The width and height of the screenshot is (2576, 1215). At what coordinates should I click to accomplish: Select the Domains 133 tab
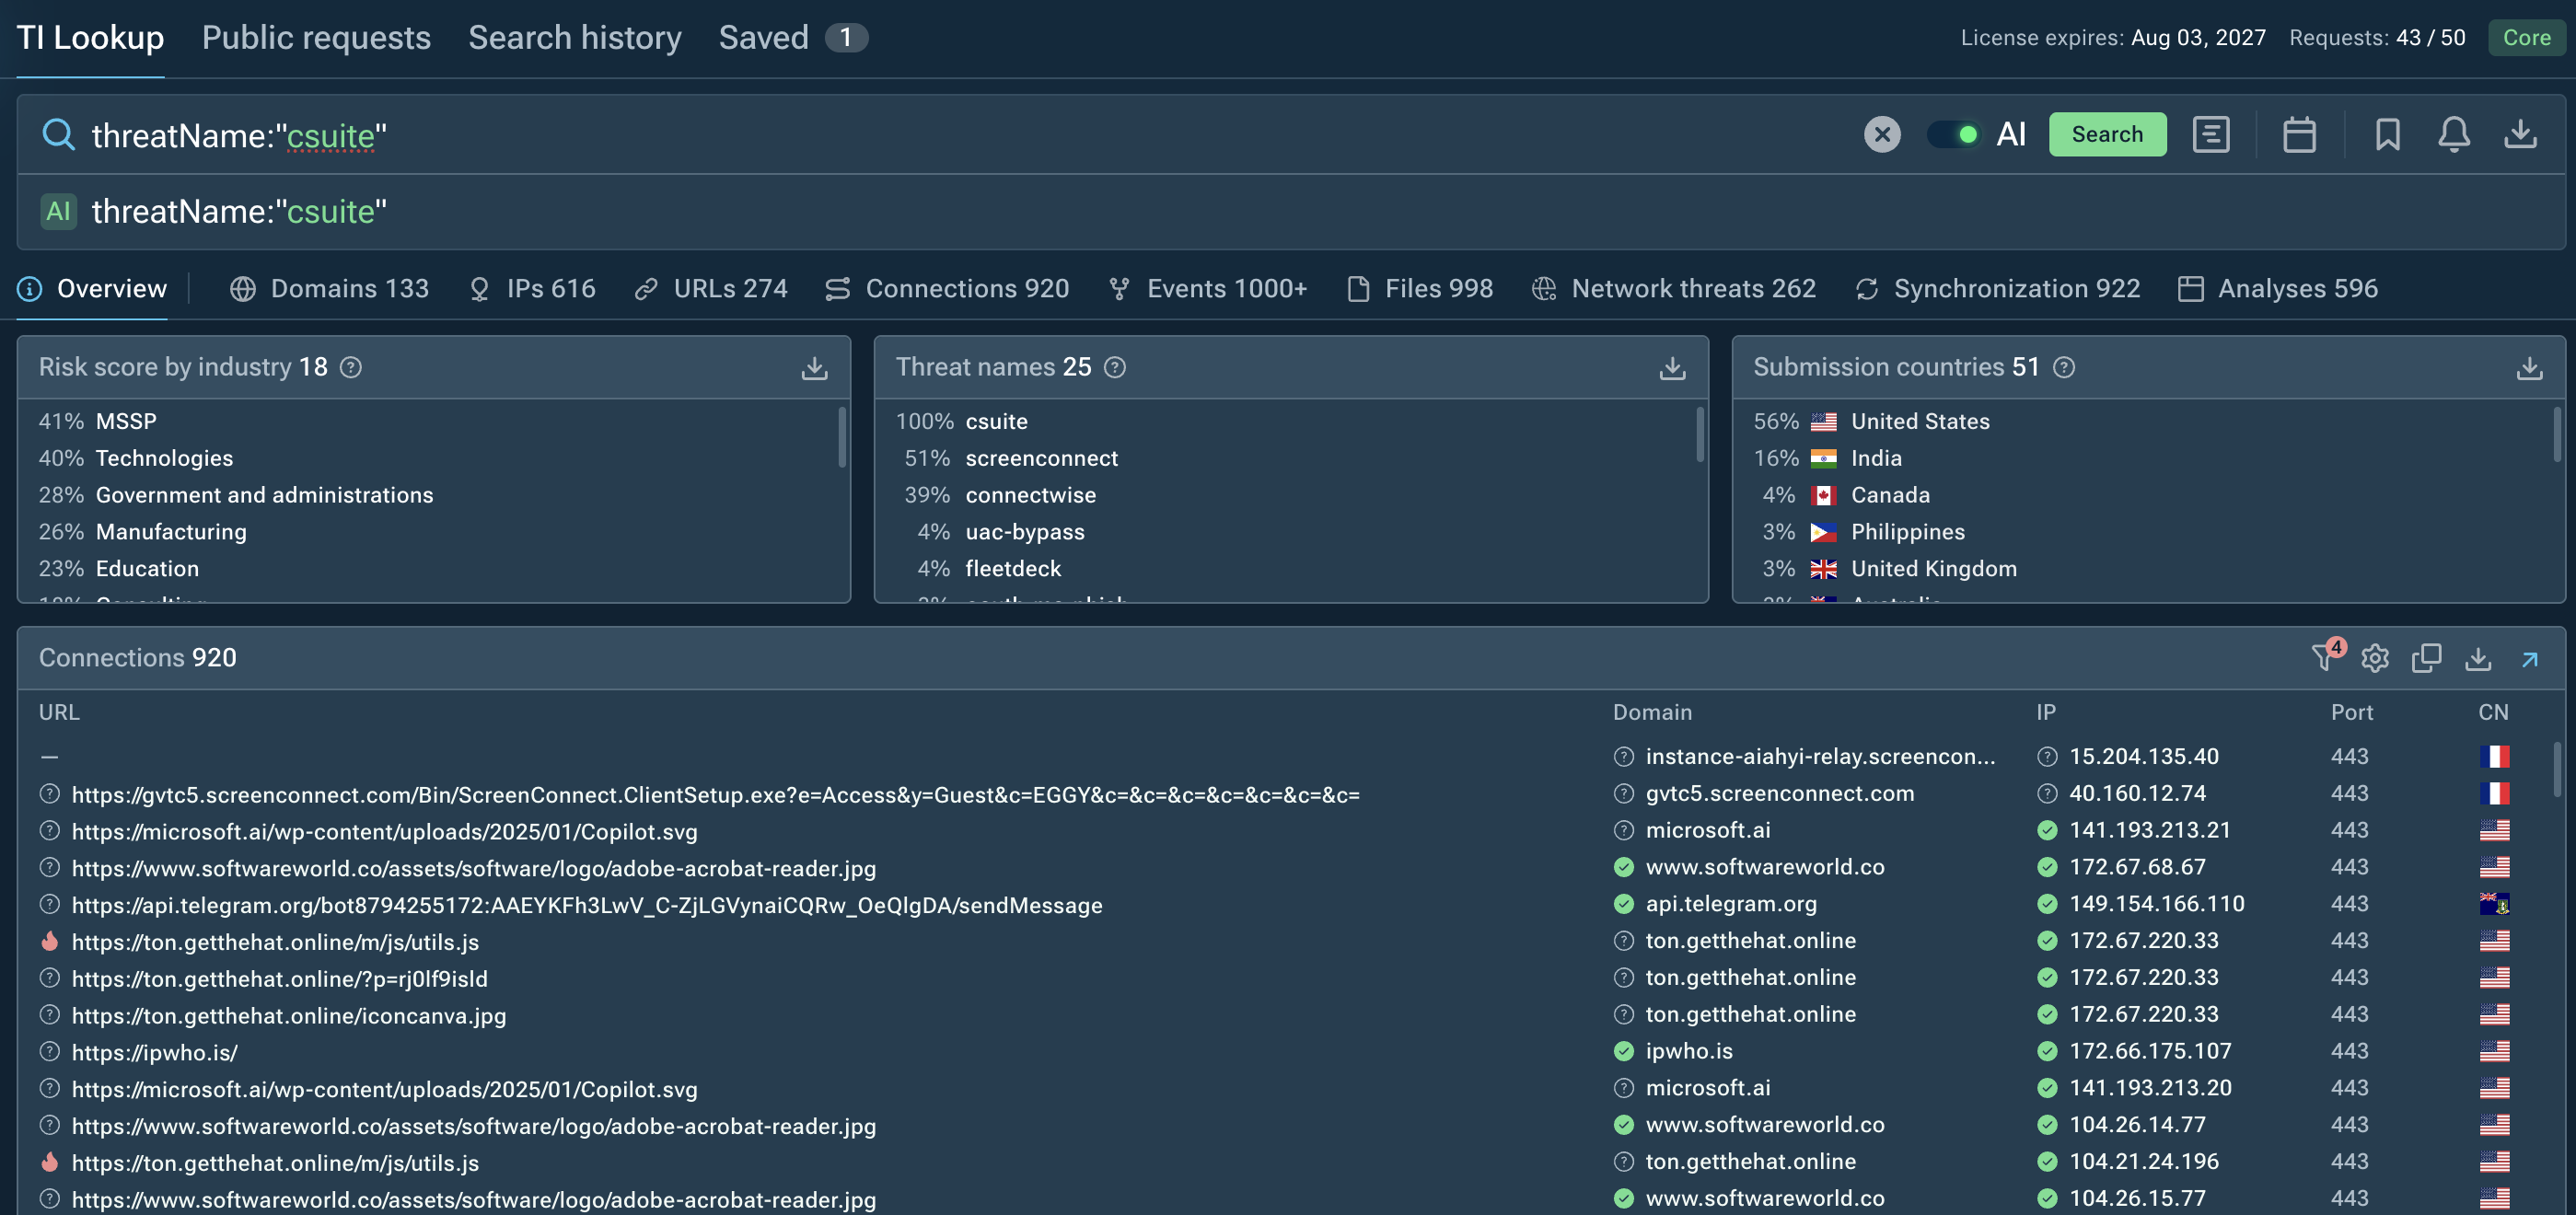(x=329, y=288)
